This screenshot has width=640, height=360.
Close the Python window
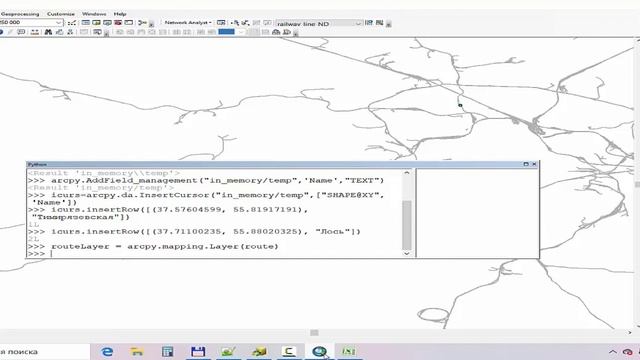534,164
